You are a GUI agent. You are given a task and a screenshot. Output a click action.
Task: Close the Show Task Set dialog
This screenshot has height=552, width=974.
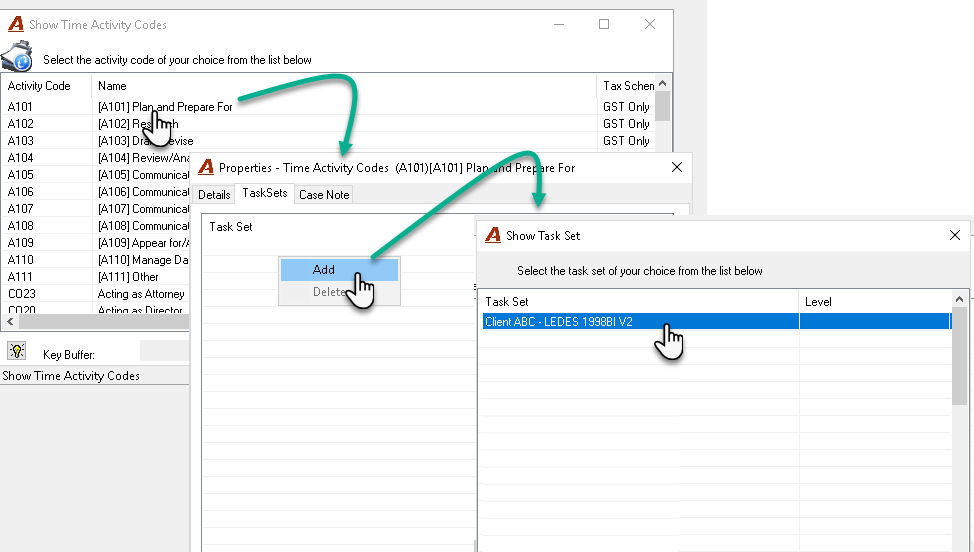pos(955,235)
